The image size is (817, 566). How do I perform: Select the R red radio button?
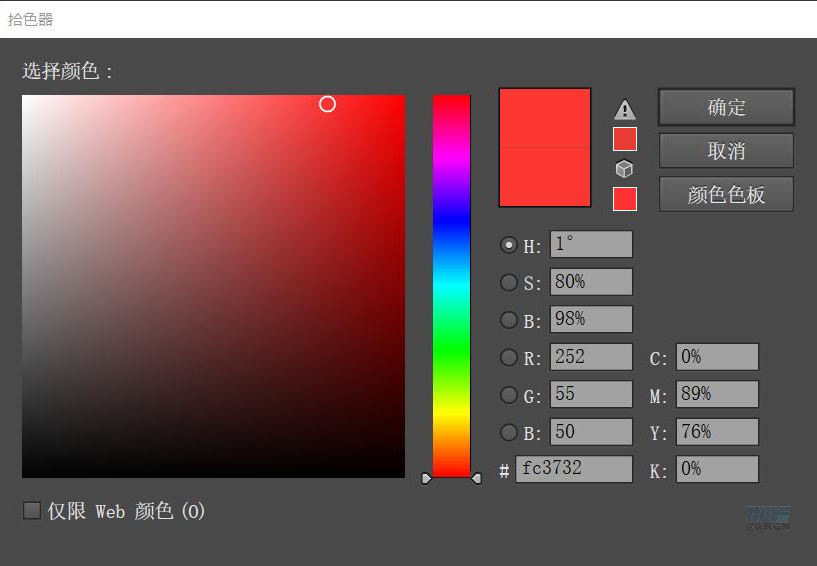click(509, 358)
